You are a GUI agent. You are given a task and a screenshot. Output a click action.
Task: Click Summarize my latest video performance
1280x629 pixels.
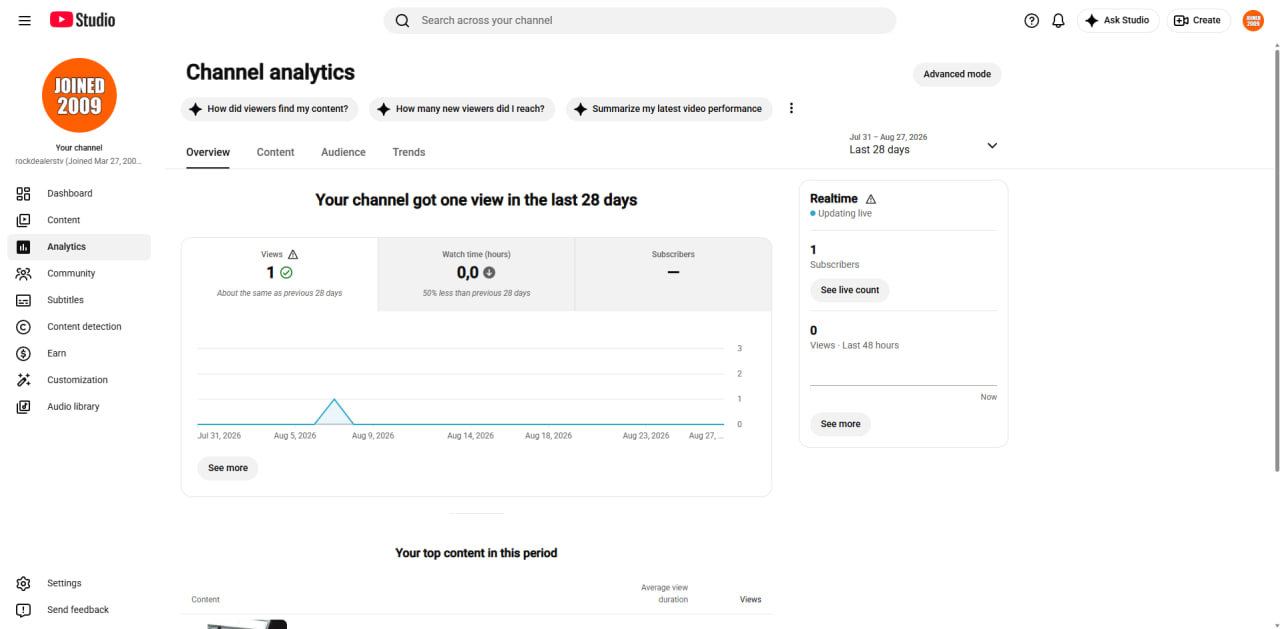tap(669, 109)
